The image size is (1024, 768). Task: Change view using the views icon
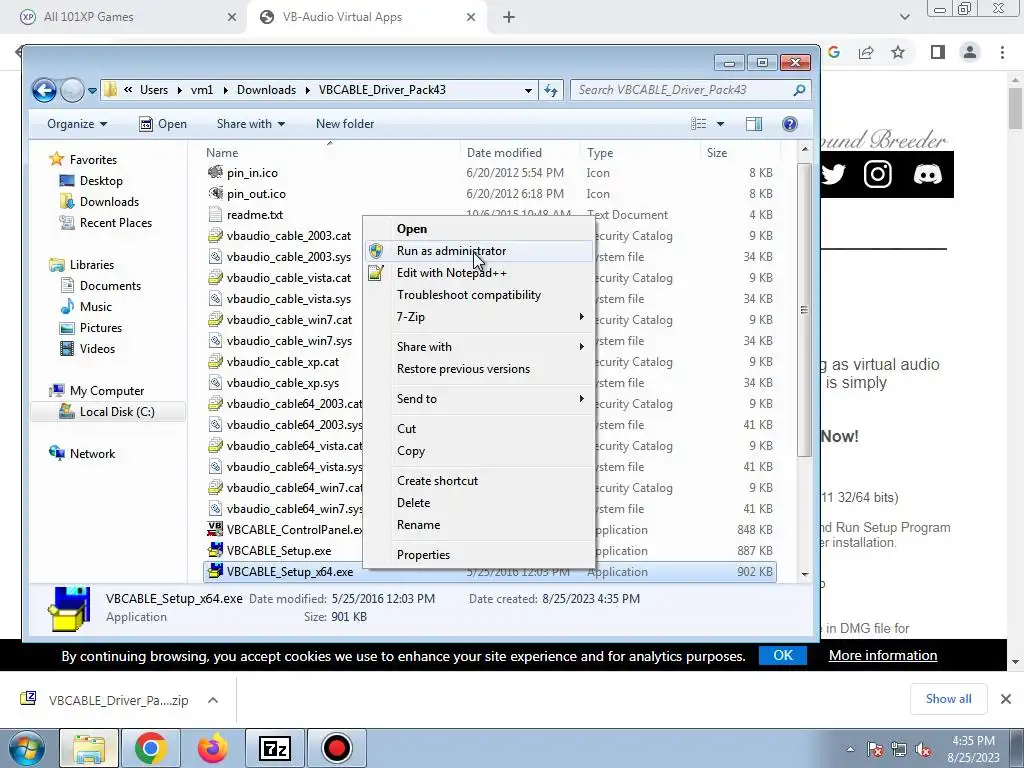pos(699,124)
